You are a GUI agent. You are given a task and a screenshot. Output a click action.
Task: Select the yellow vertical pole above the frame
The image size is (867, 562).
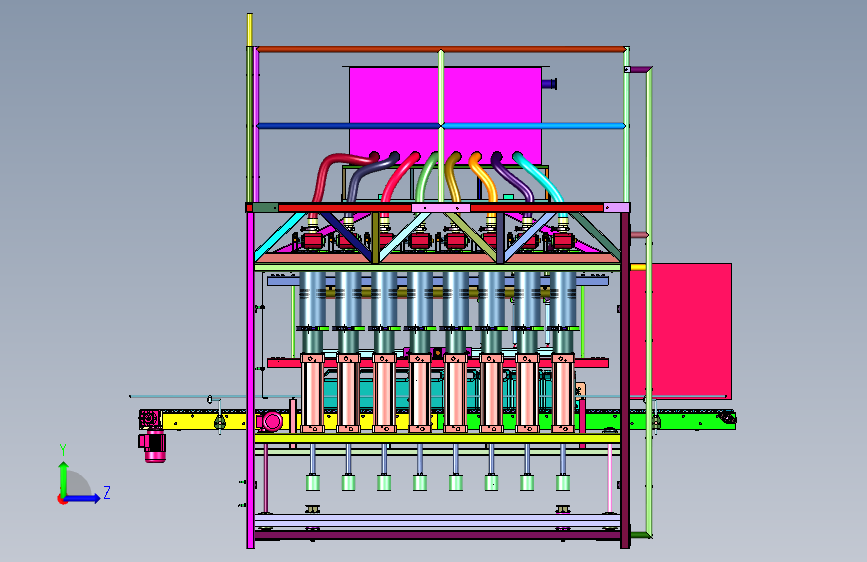tap(249, 30)
